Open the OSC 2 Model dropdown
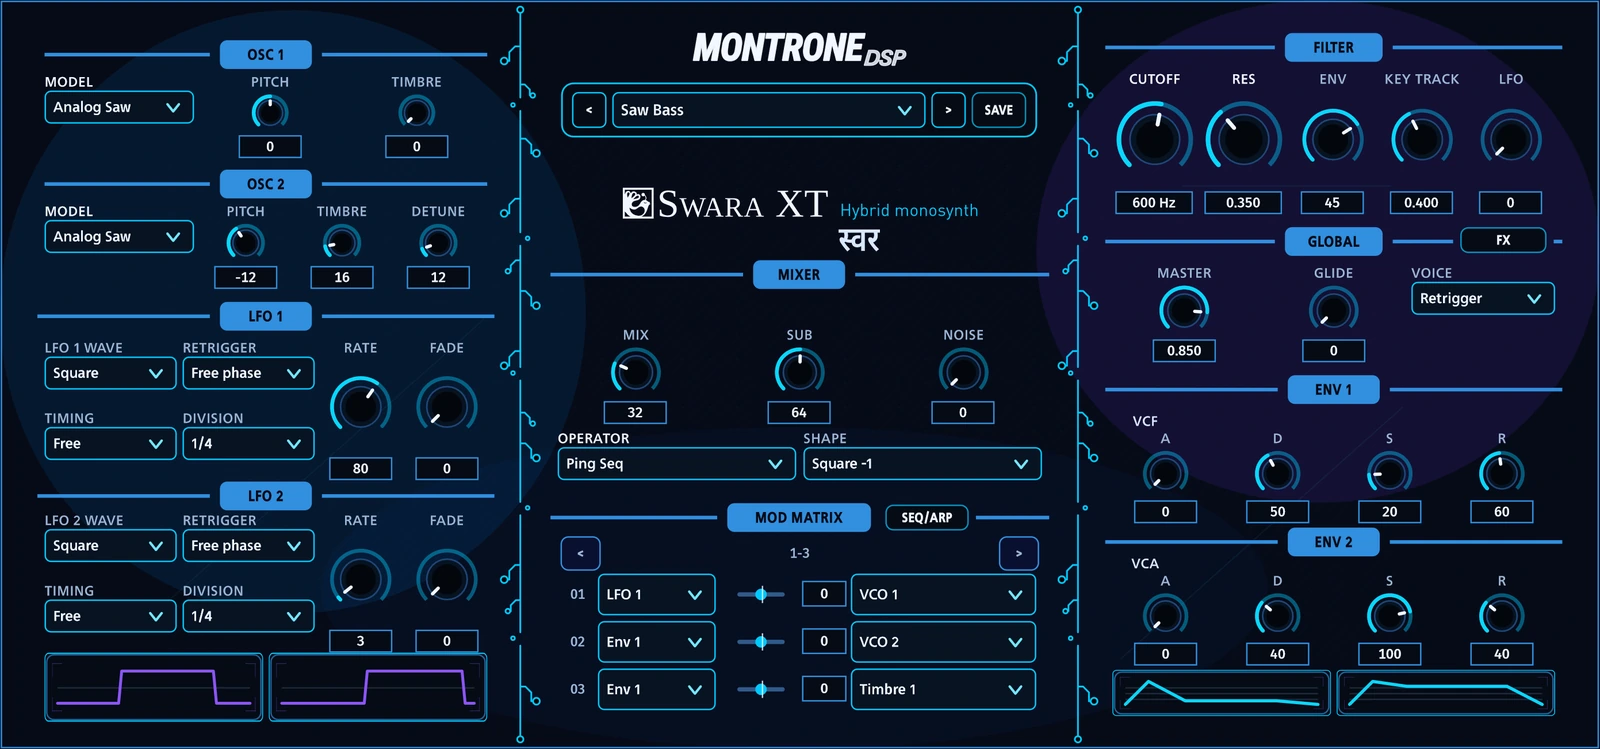The image size is (1600, 749). coord(119,237)
